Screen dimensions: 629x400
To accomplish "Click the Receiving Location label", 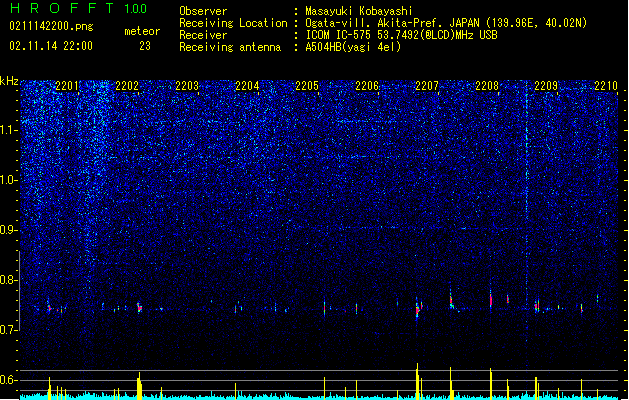I will [x=233, y=23].
